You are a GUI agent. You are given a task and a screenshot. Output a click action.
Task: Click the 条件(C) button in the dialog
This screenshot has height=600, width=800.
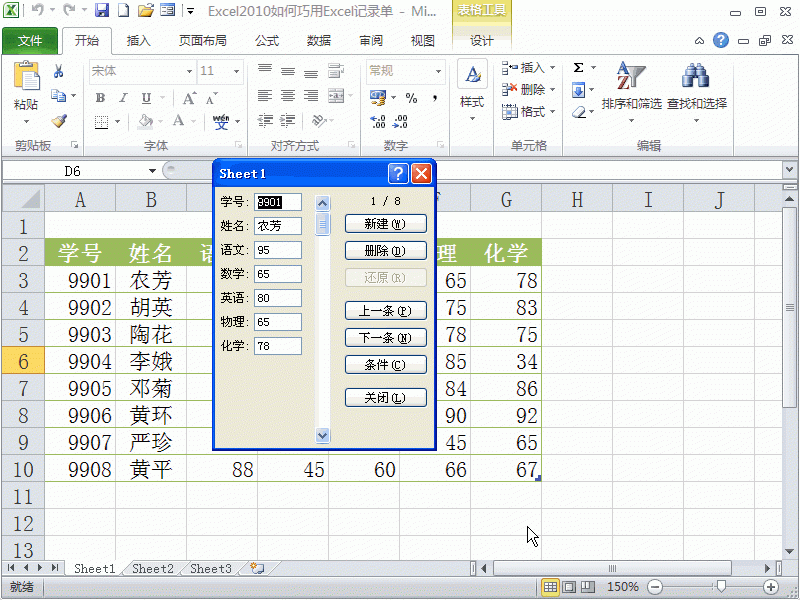[386, 364]
